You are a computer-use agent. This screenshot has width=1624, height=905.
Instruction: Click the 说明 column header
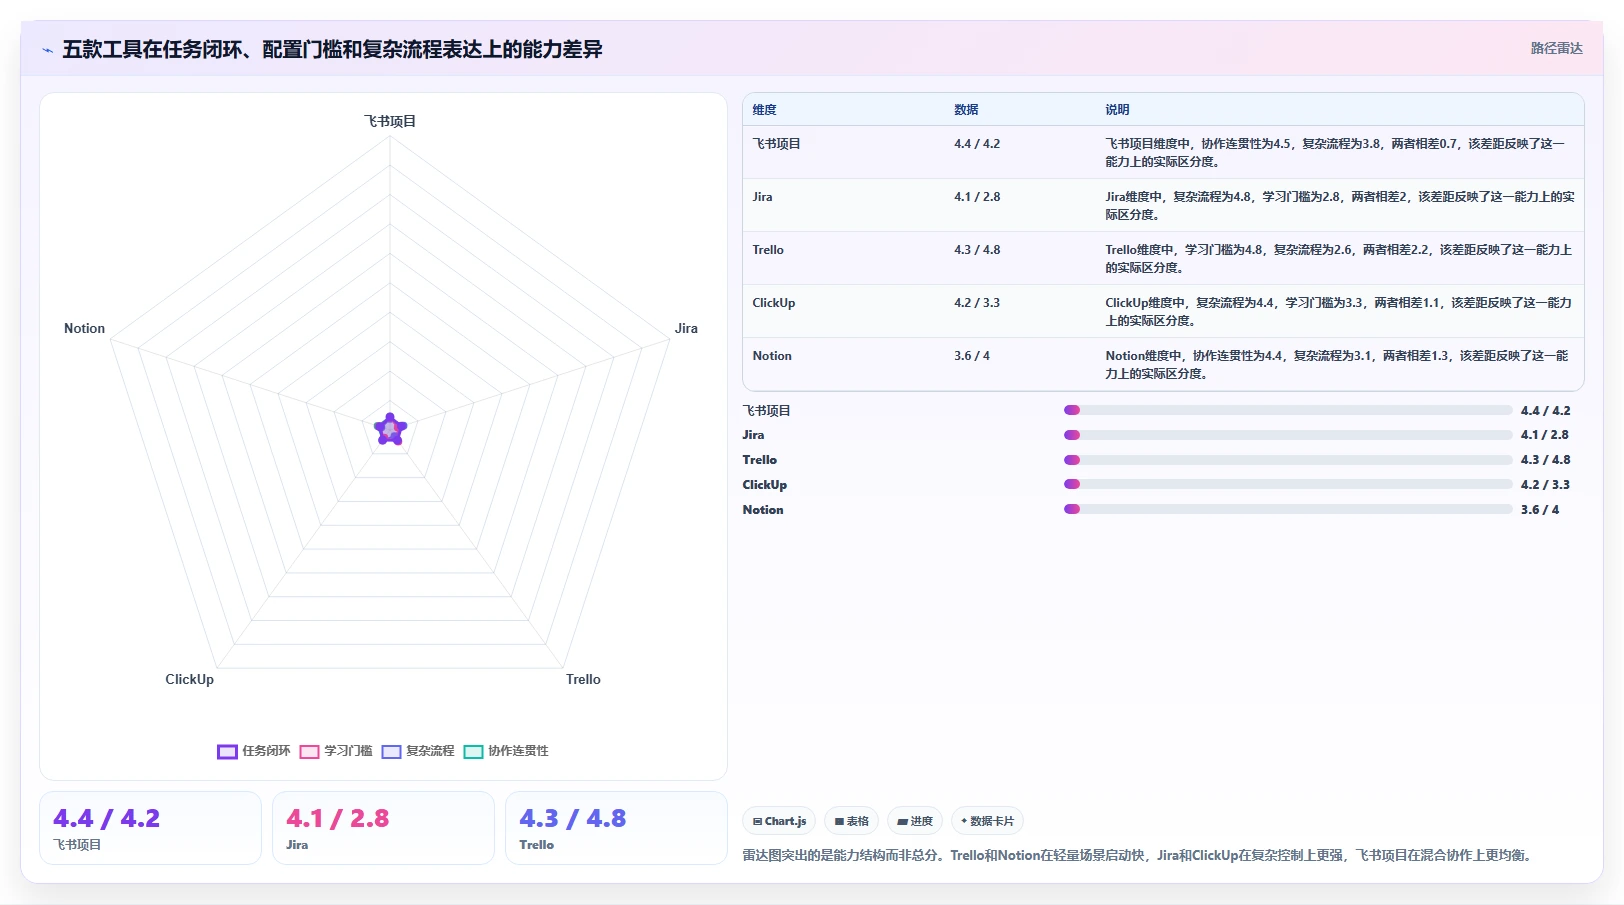1117,110
